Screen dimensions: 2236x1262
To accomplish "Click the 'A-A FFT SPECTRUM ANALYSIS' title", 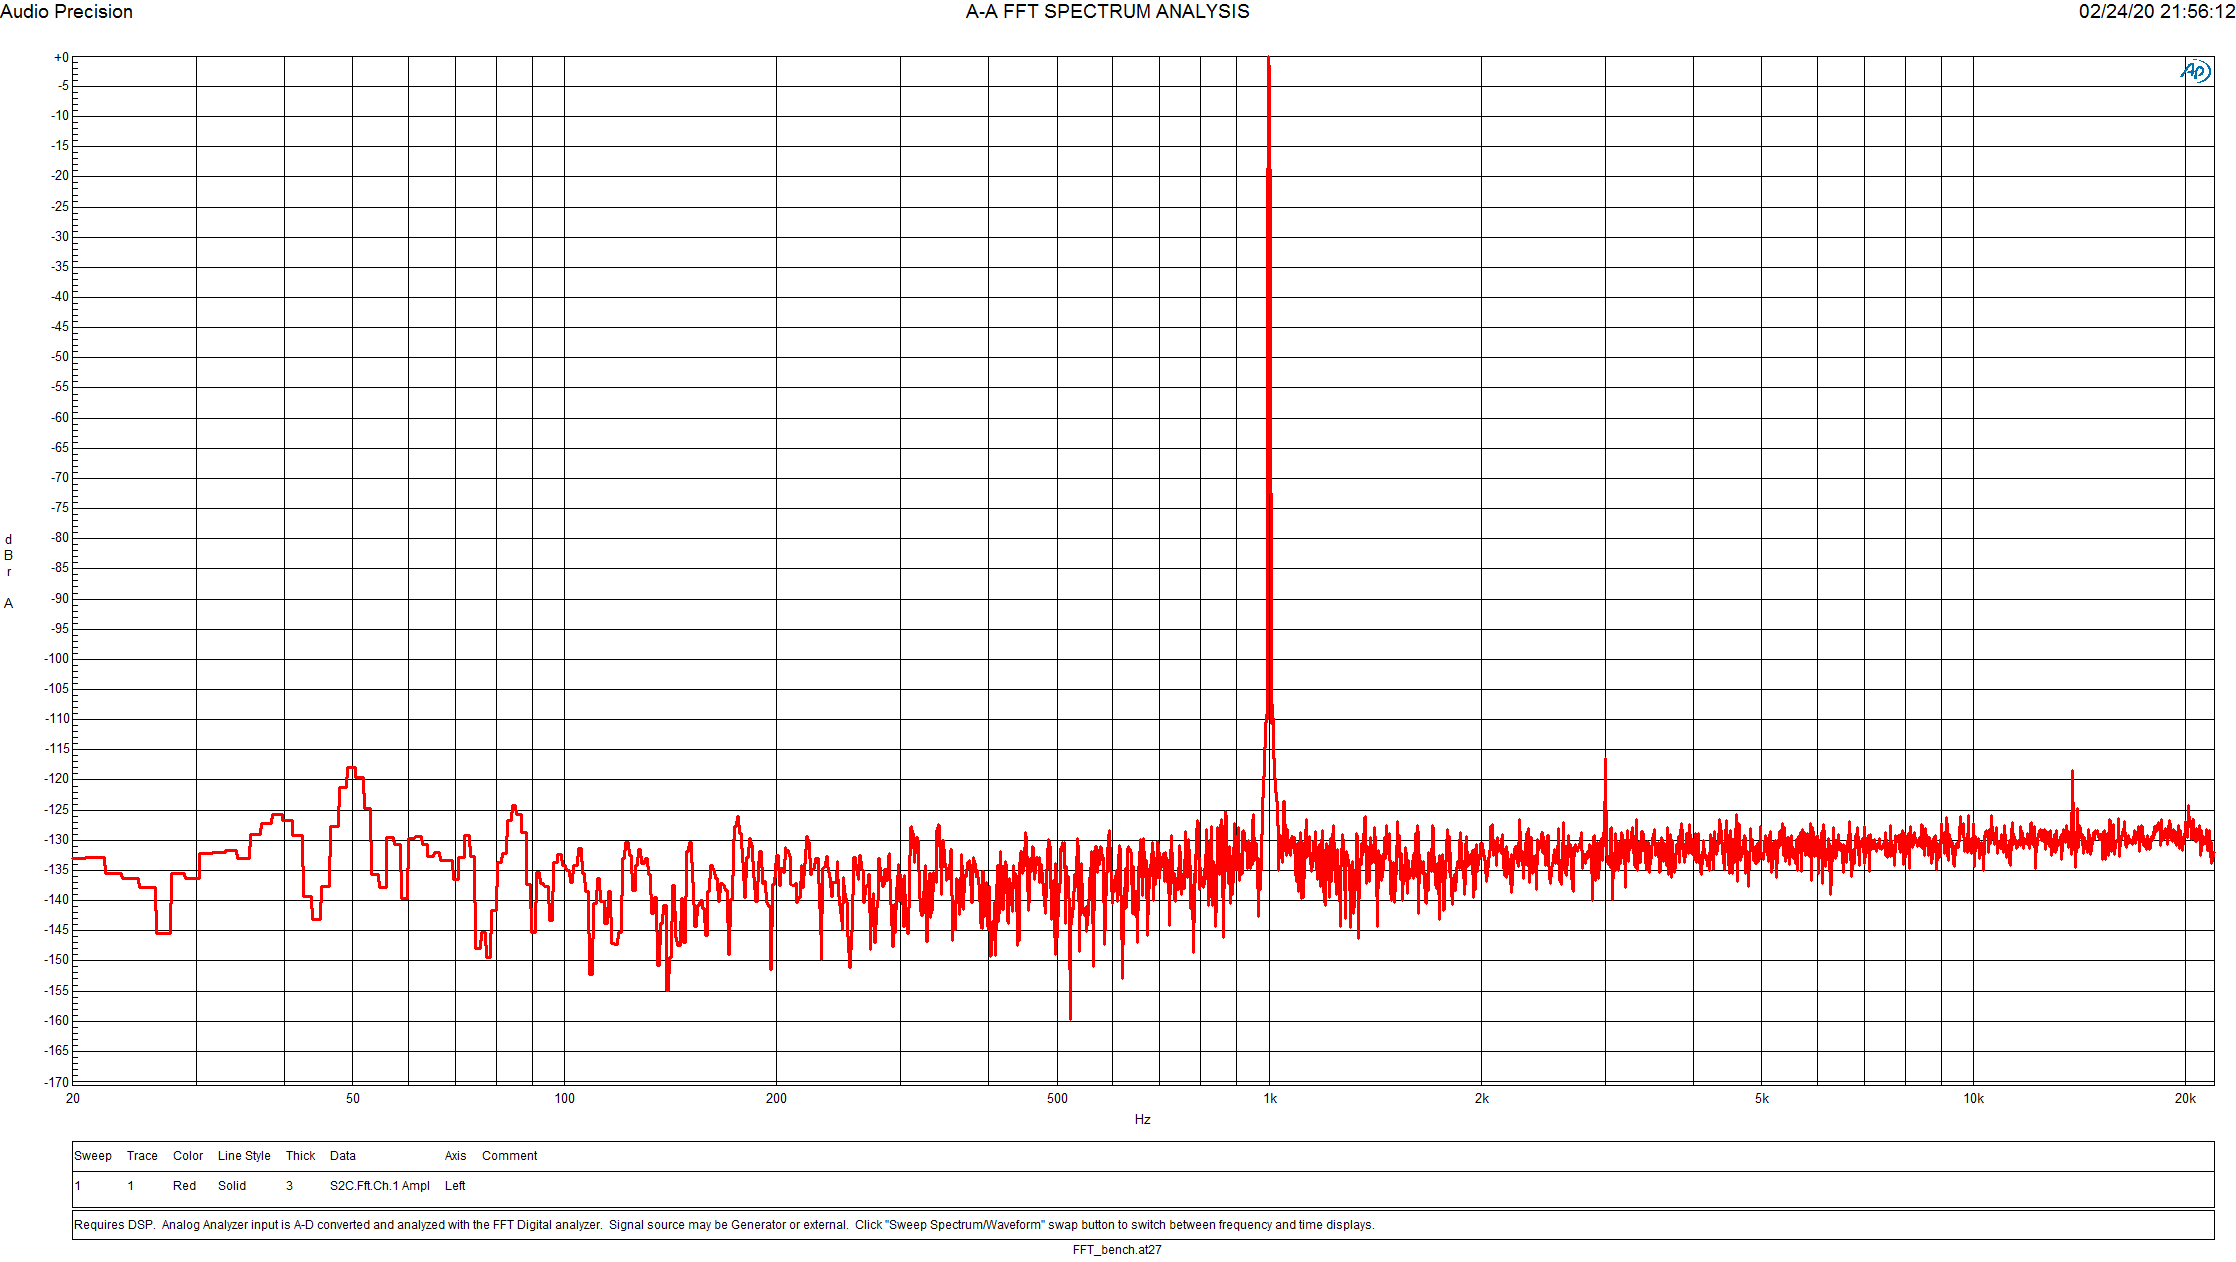I will click(x=1107, y=12).
